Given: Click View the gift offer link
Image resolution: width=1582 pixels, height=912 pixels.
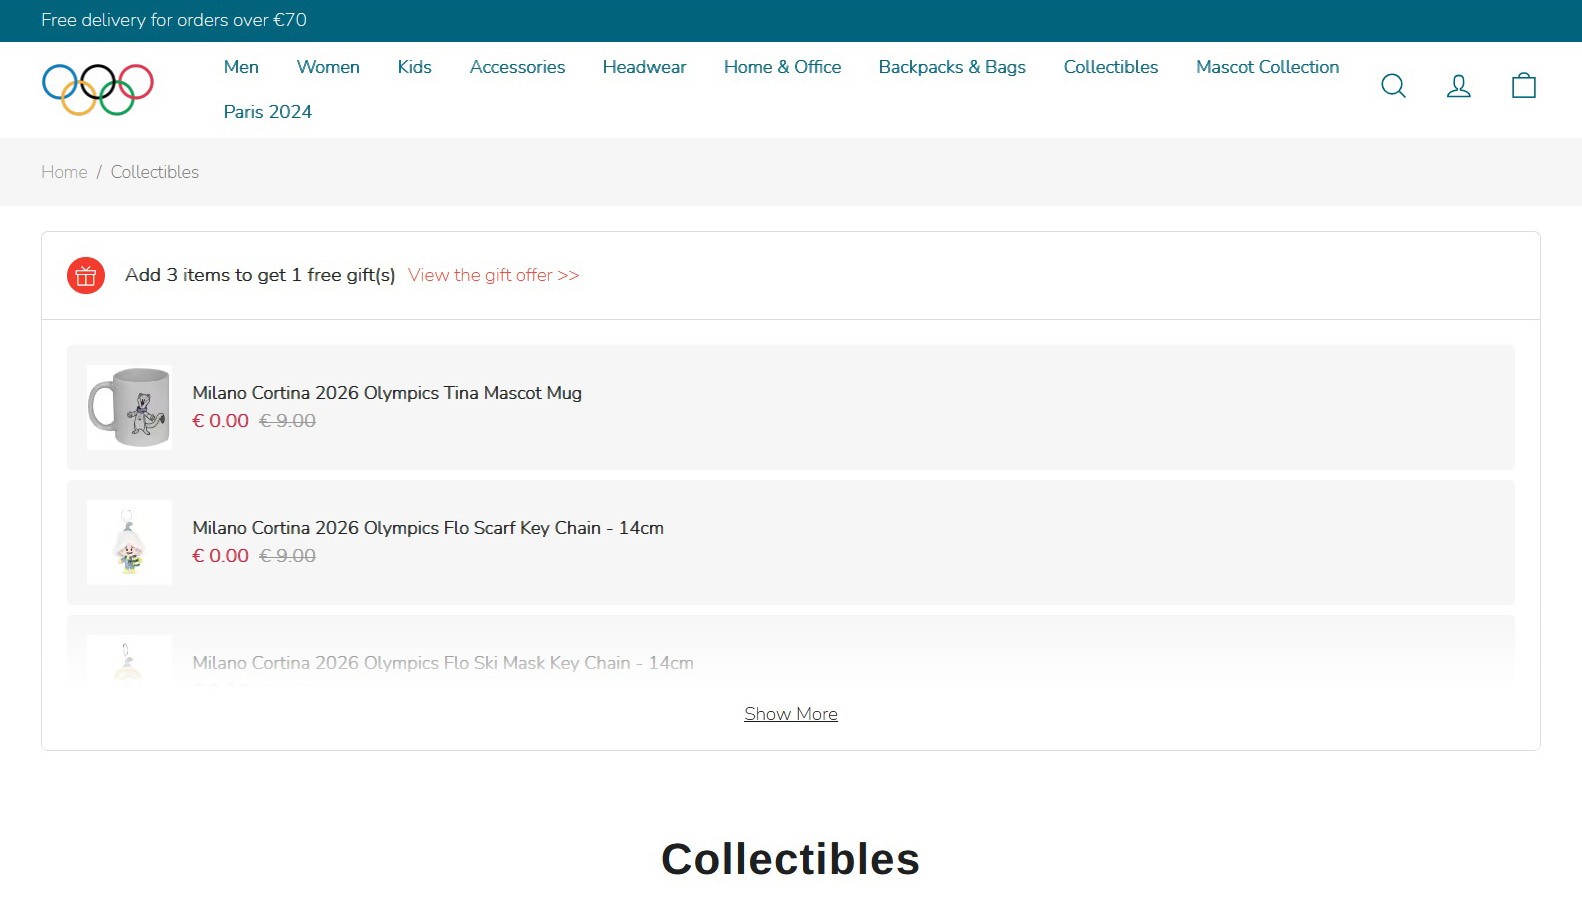Looking at the screenshot, I should tap(493, 275).
